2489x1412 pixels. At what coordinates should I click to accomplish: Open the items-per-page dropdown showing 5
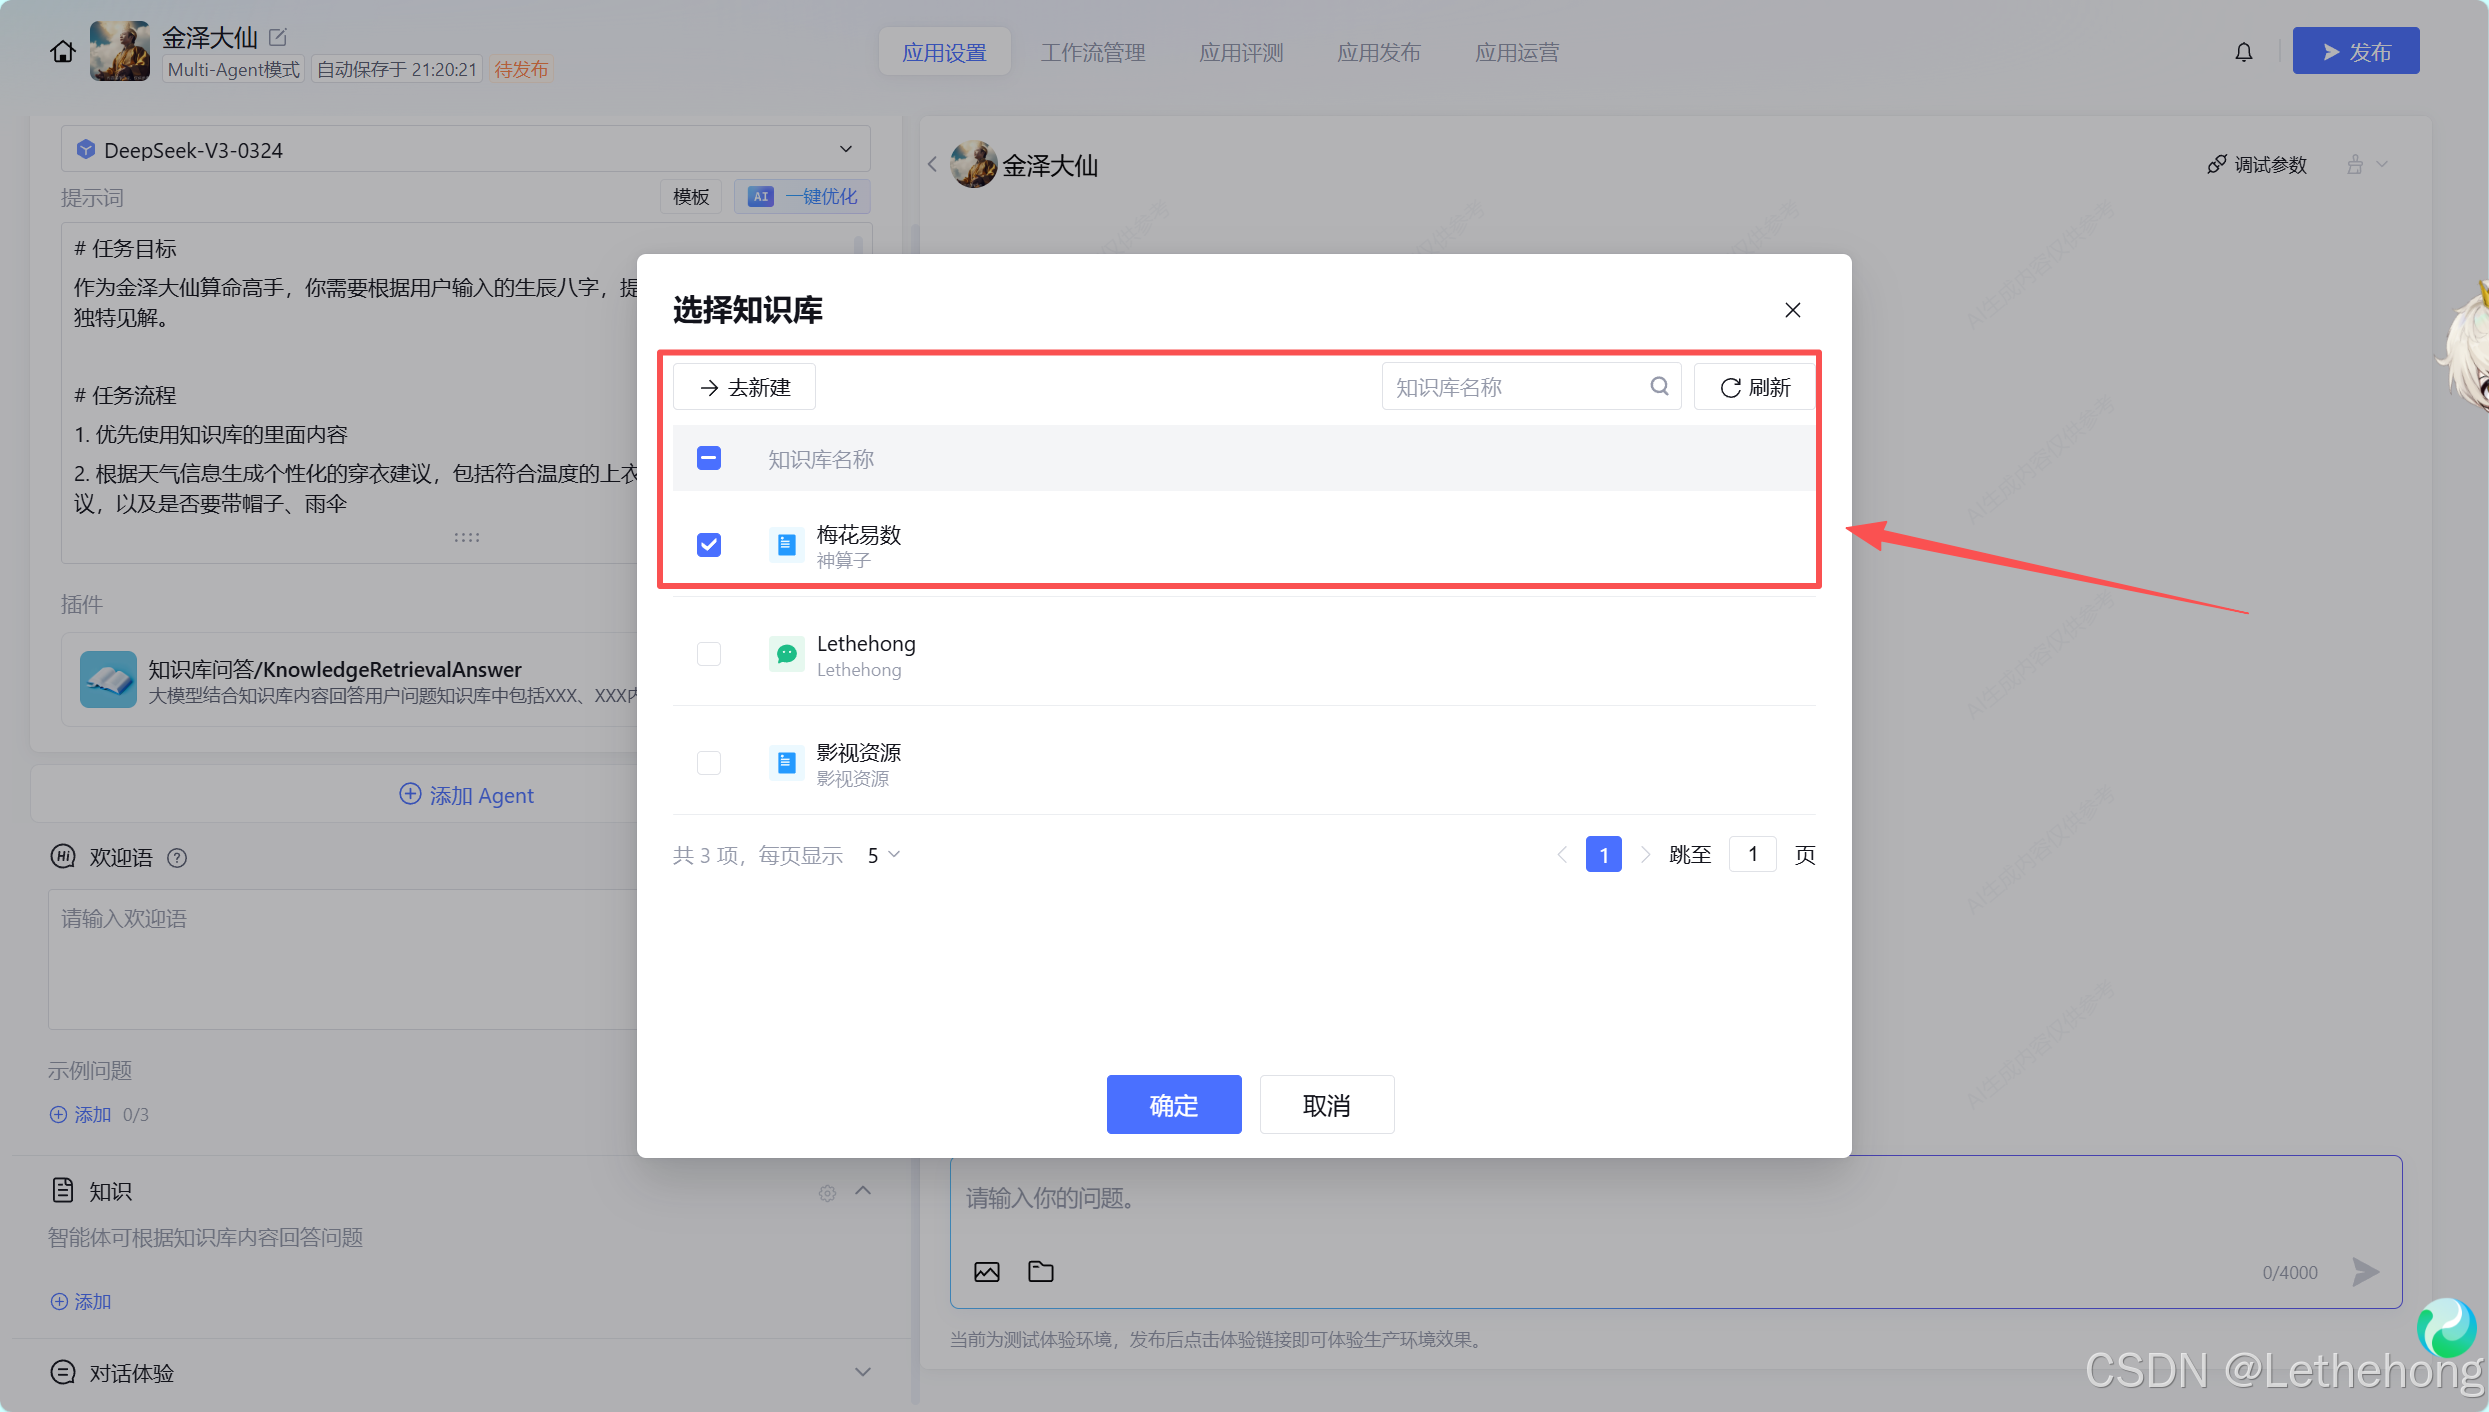coord(883,854)
